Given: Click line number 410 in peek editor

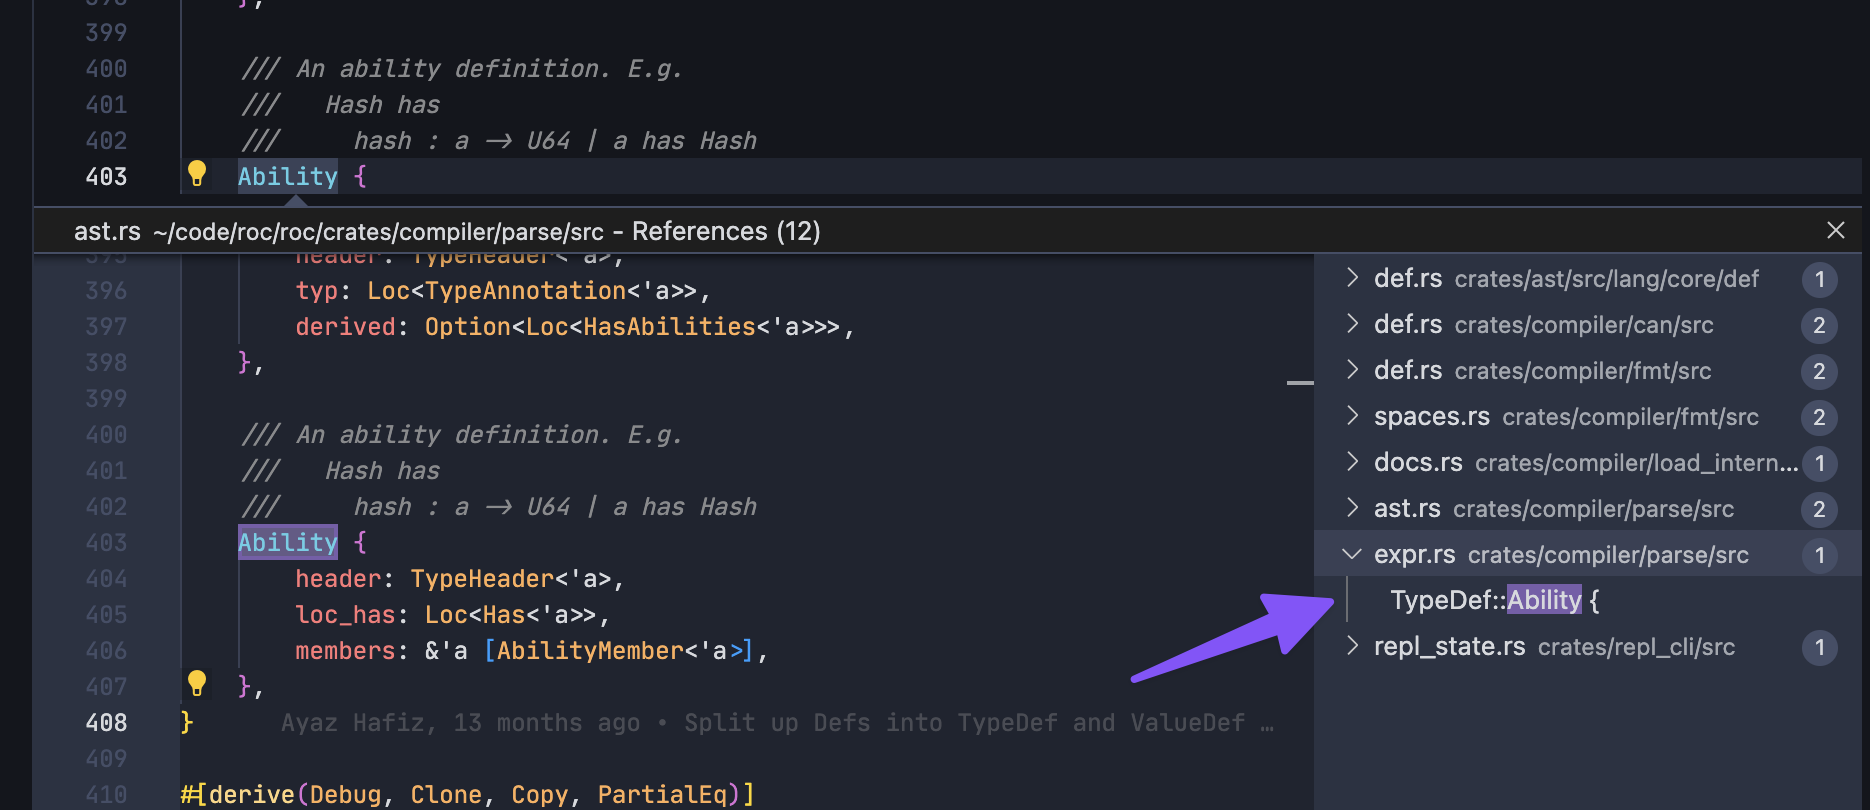Looking at the screenshot, I should (106, 794).
